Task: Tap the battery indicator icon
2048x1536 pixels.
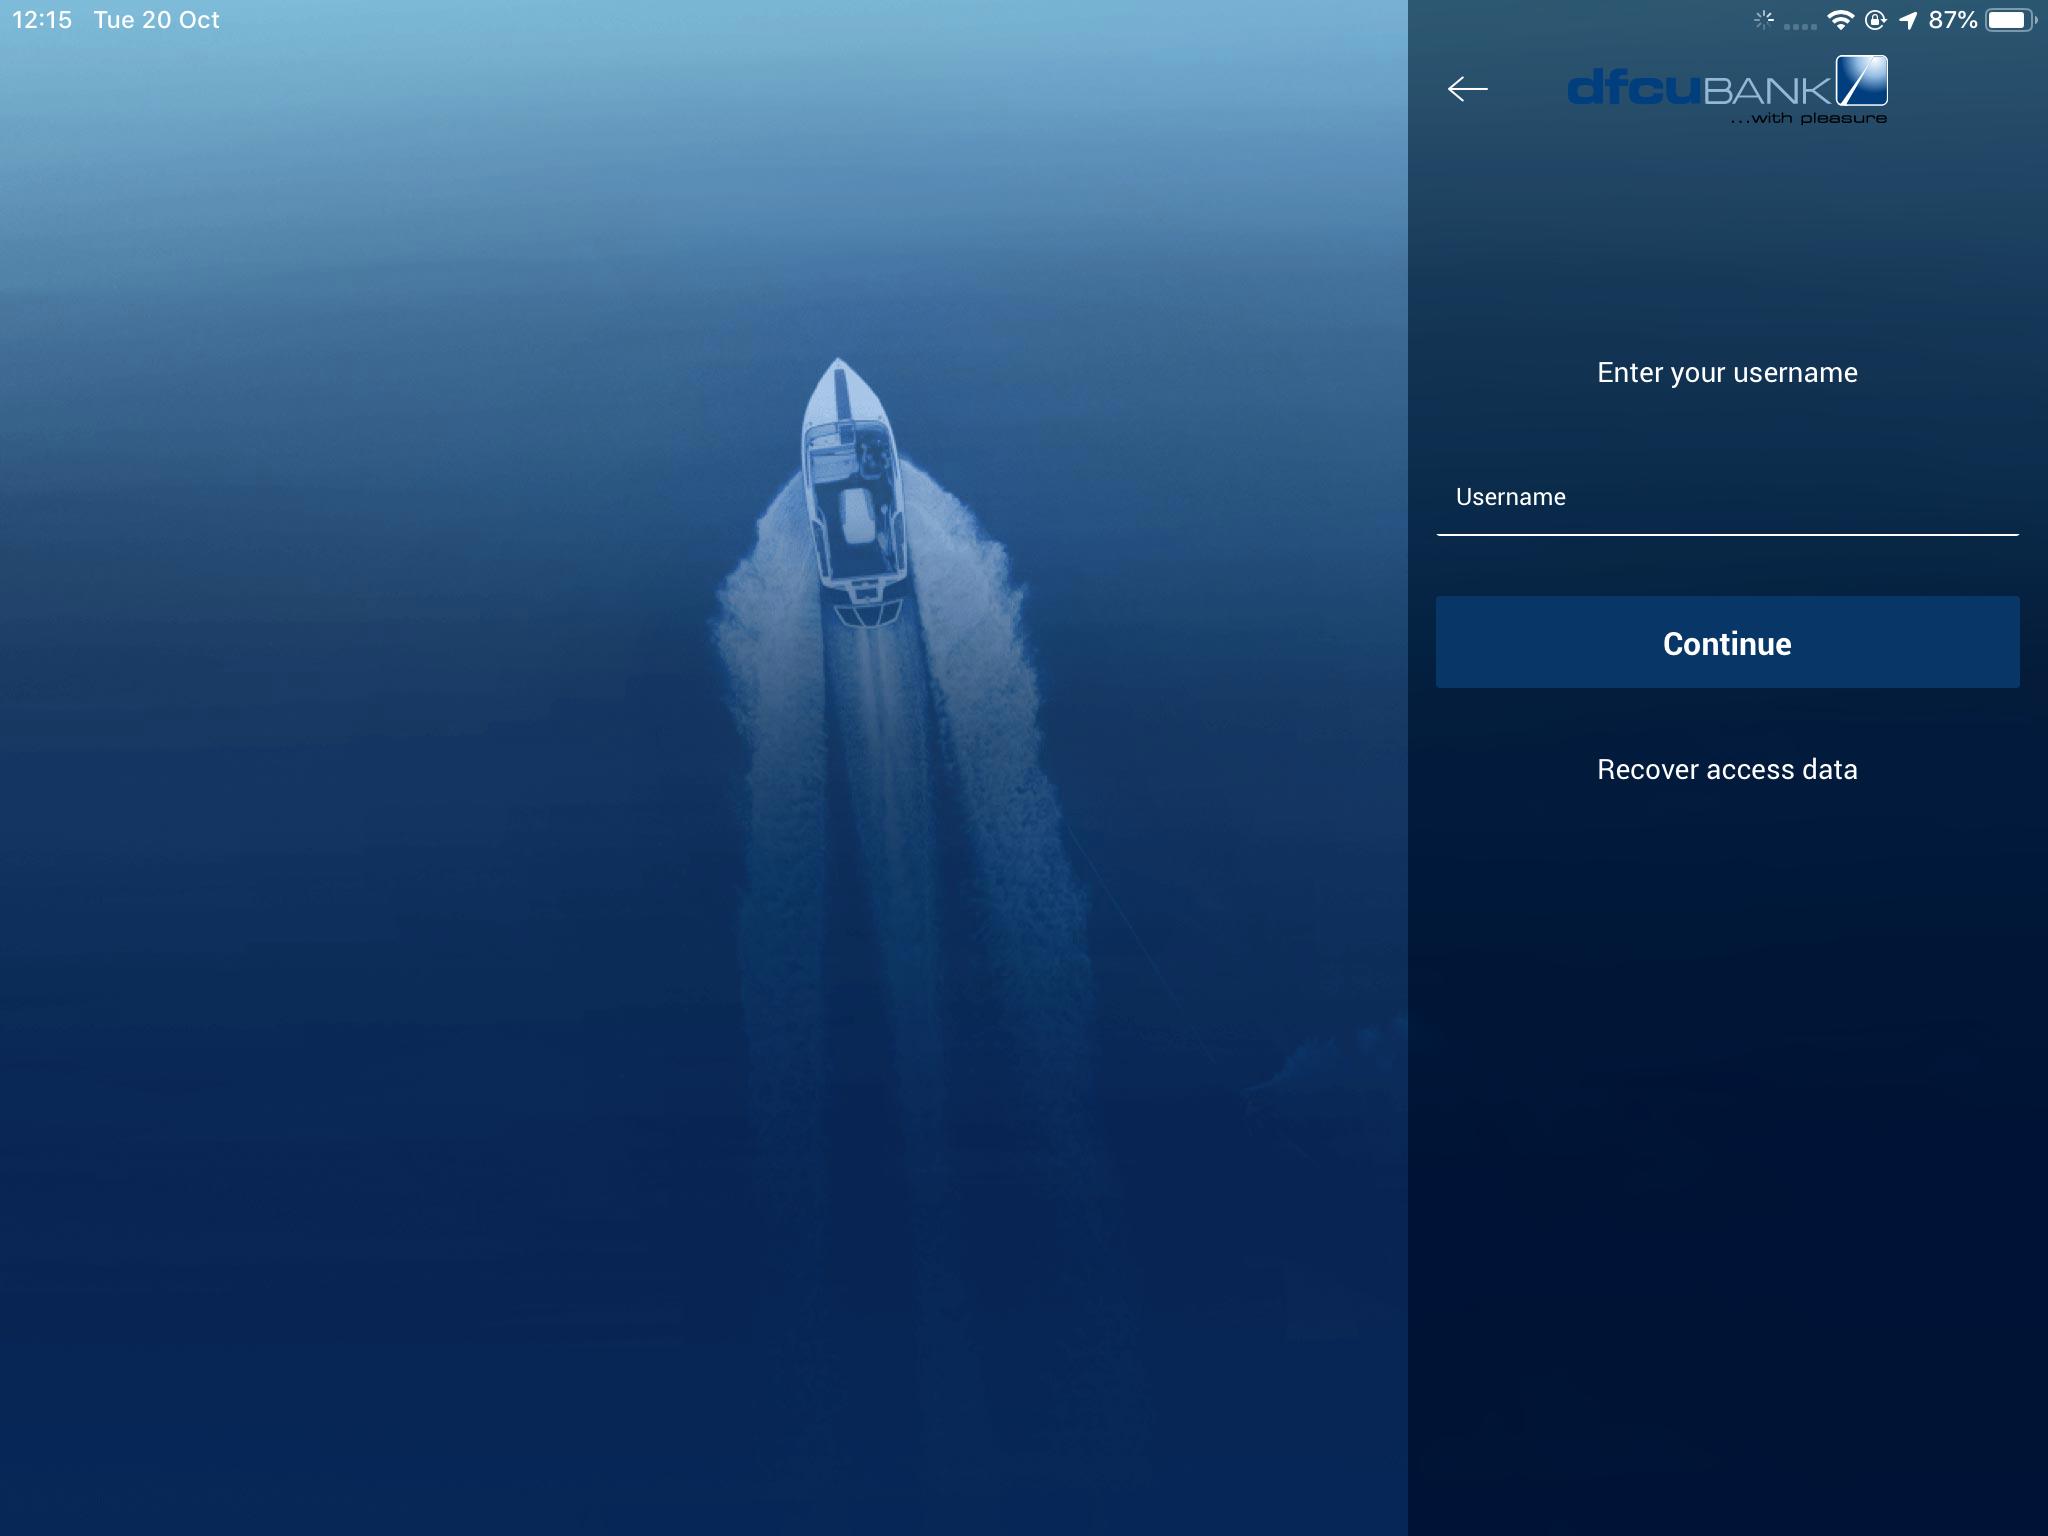Action: pos(2011,20)
